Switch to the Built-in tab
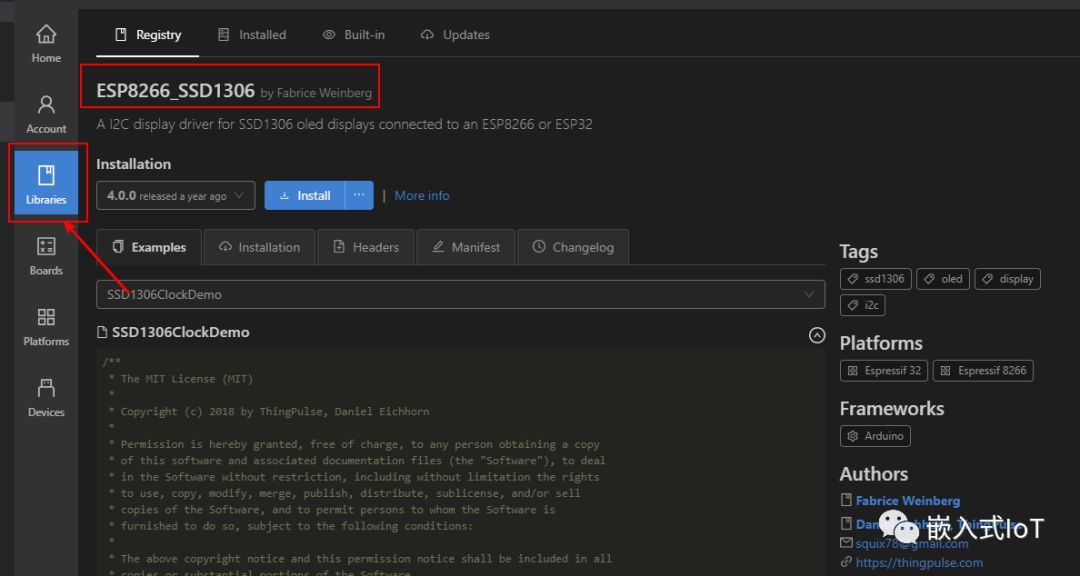This screenshot has width=1080, height=576. point(353,35)
